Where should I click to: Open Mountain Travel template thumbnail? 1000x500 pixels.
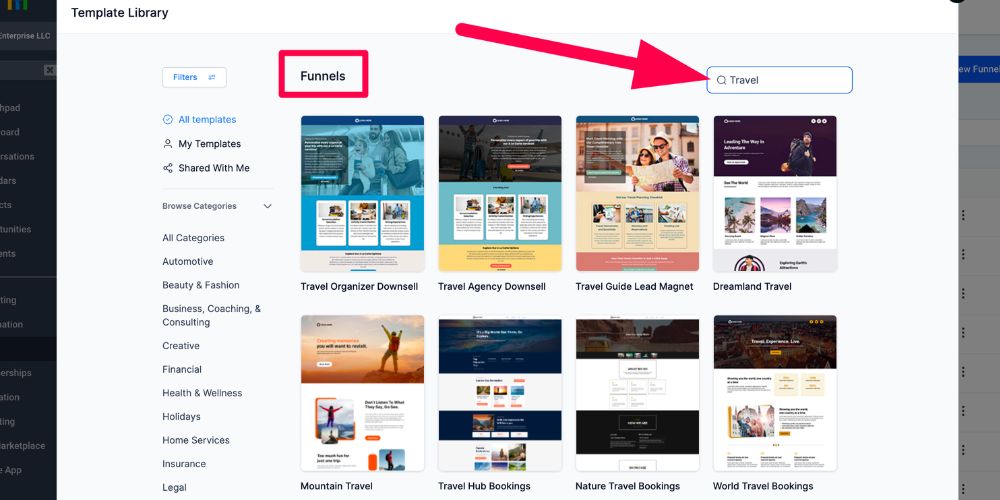click(362, 393)
